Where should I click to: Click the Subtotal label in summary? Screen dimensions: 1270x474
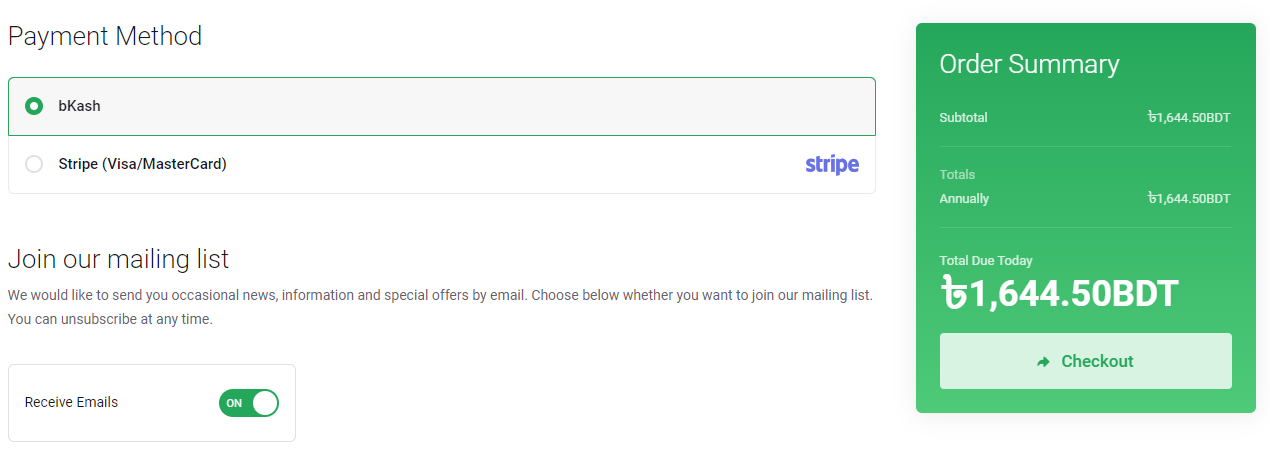[x=963, y=118]
